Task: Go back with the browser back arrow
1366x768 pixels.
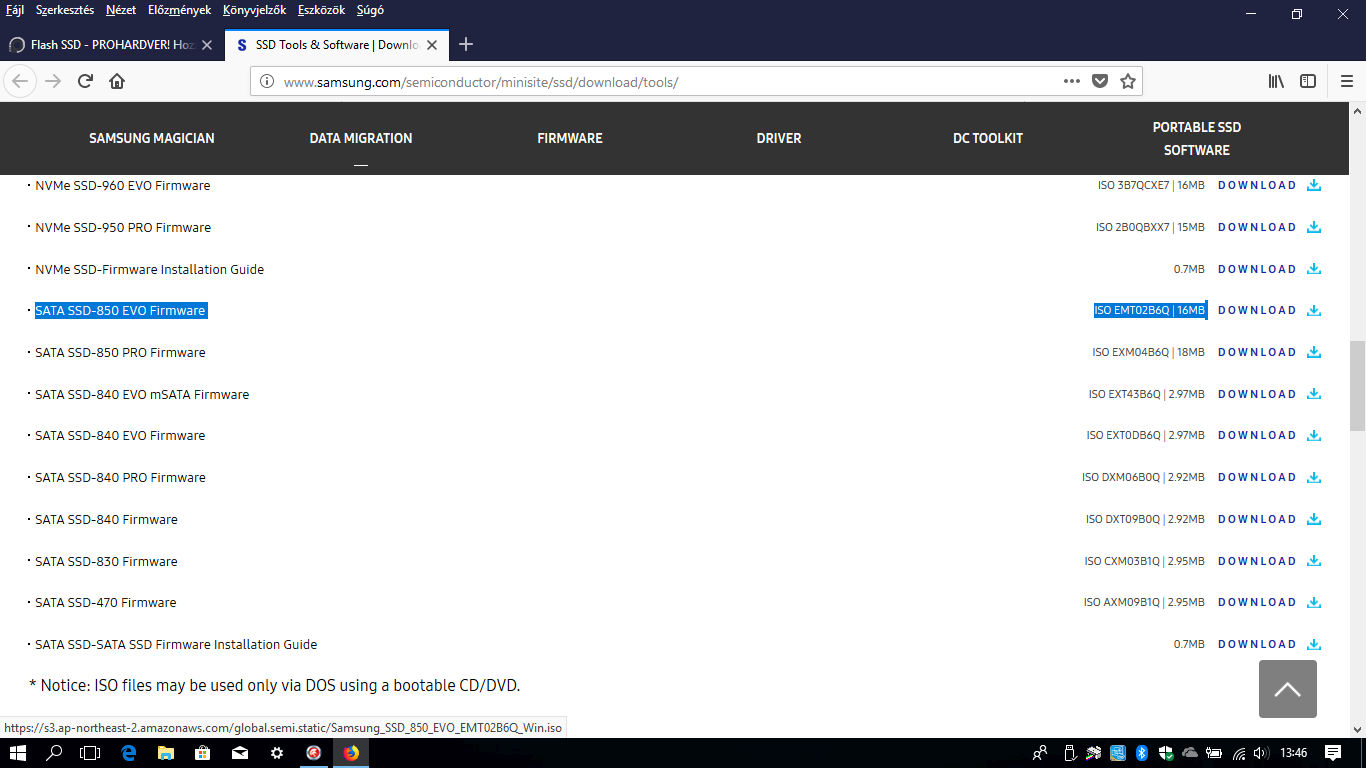Action: 20,81
